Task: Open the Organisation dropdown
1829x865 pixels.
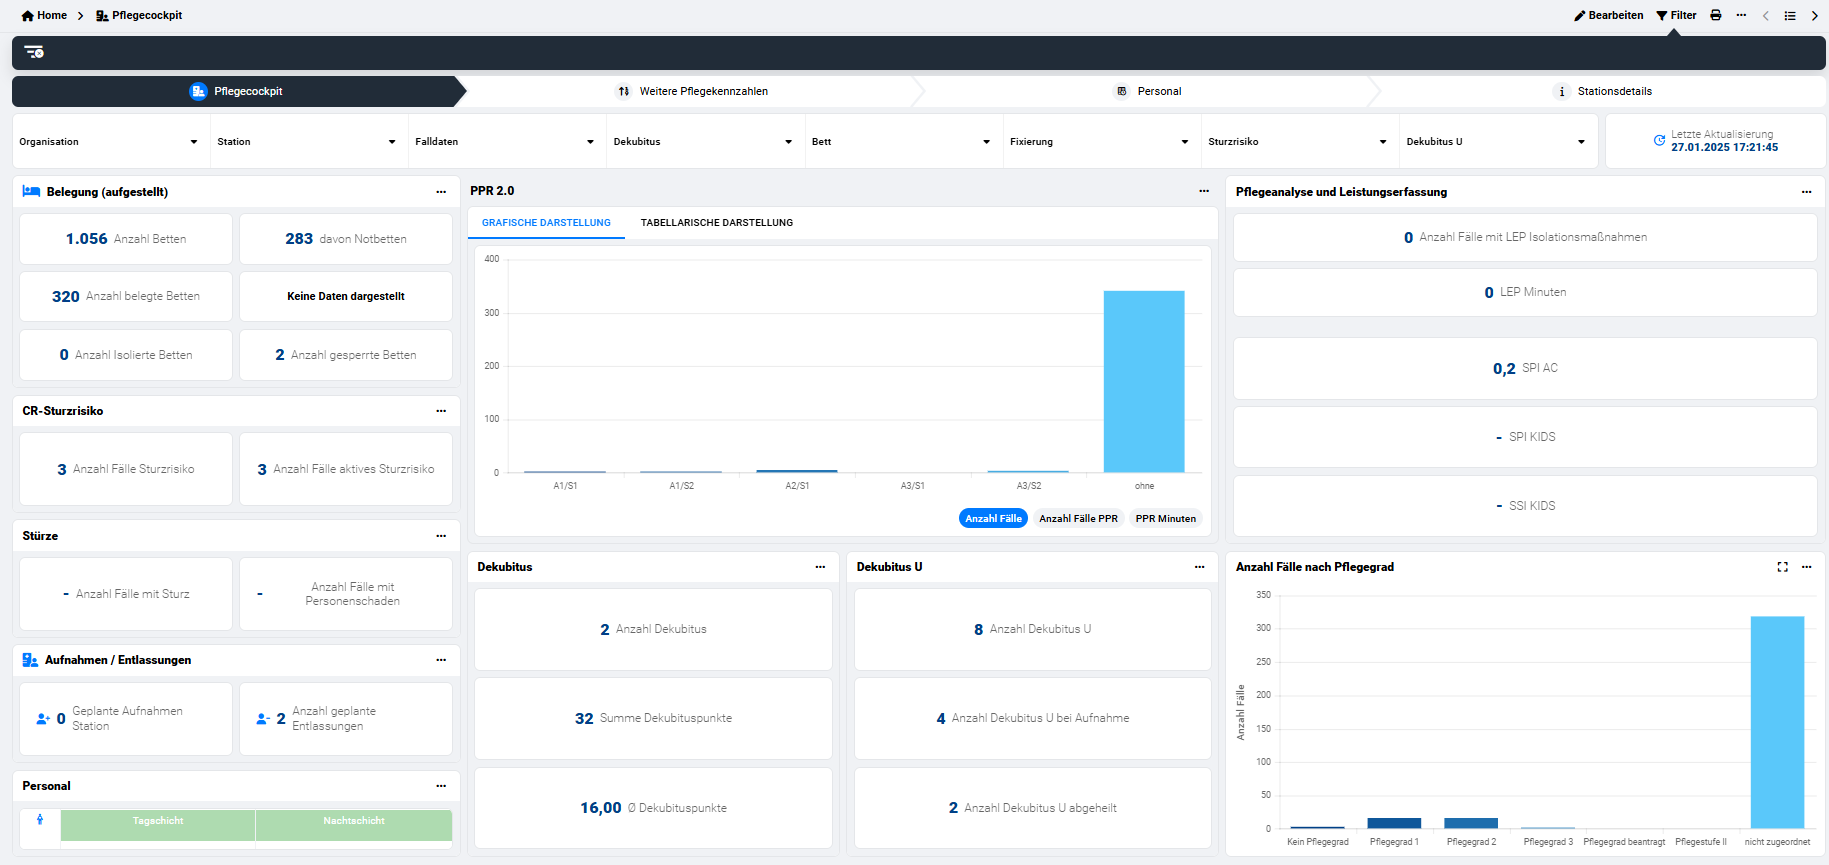Action: (109, 142)
